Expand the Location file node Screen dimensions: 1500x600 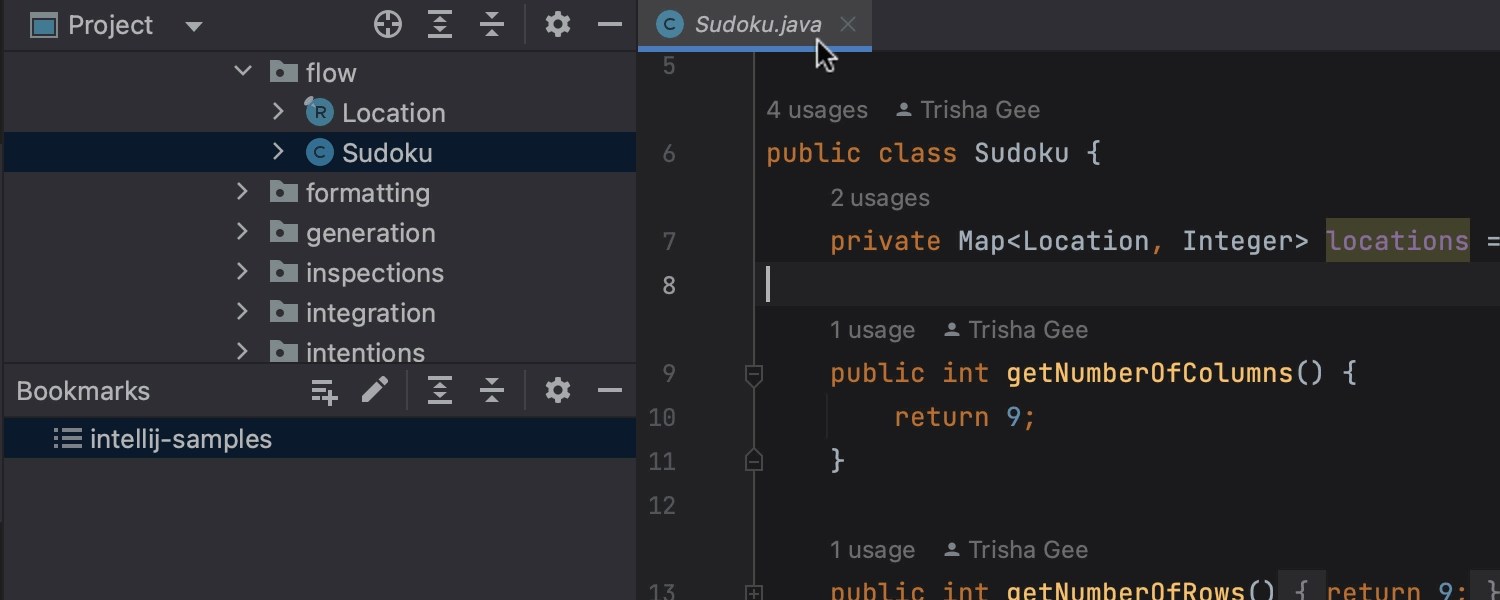tap(278, 112)
